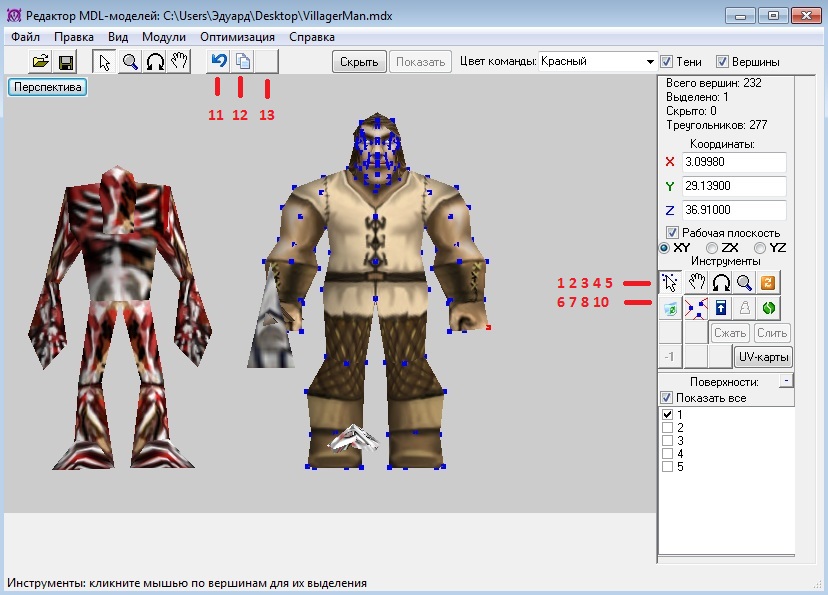This screenshot has height=595, width=828.
Task: Select the rotate tool in Инструменты panel
Action: [720, 283]
